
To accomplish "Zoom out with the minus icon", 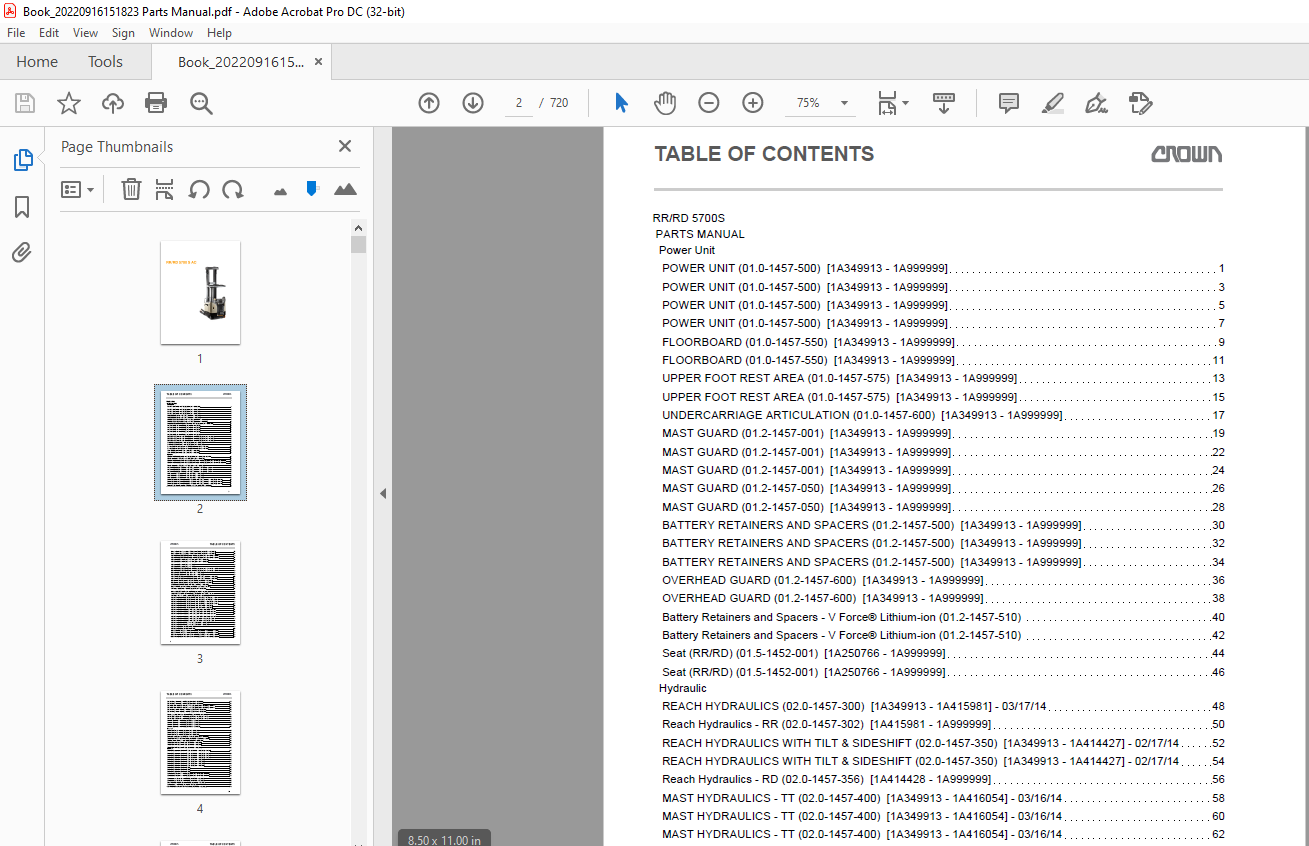I will (709, 103).
